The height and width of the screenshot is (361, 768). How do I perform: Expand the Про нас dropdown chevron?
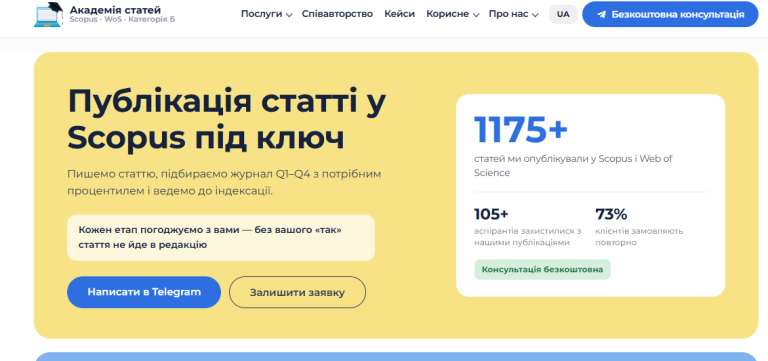[x=535, y=15]
